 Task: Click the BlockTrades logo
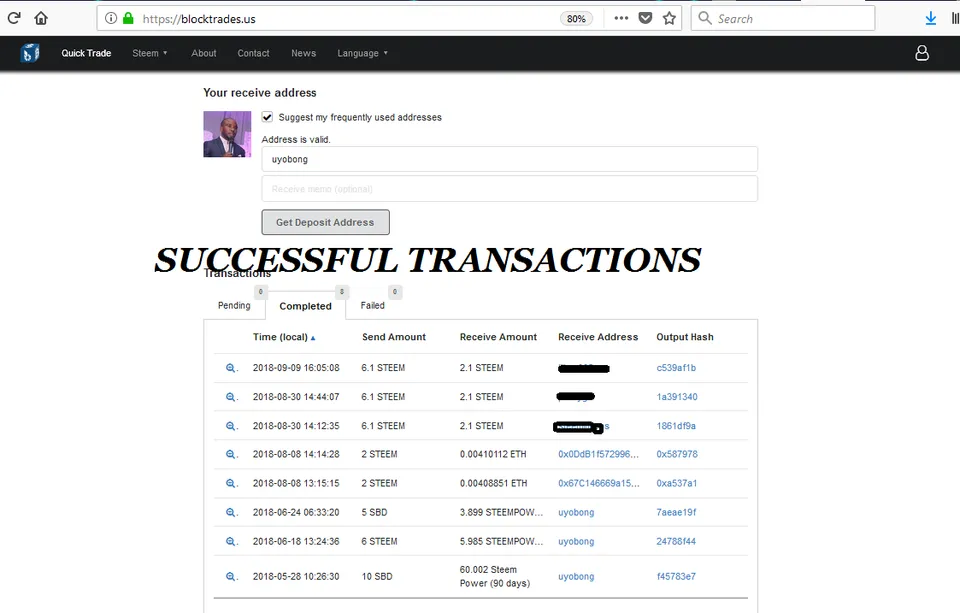29,53
